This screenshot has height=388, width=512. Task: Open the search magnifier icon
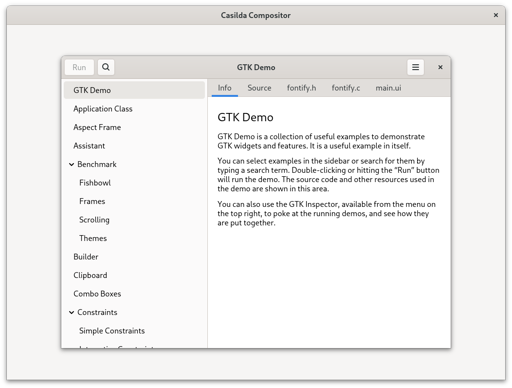point(106,67)
